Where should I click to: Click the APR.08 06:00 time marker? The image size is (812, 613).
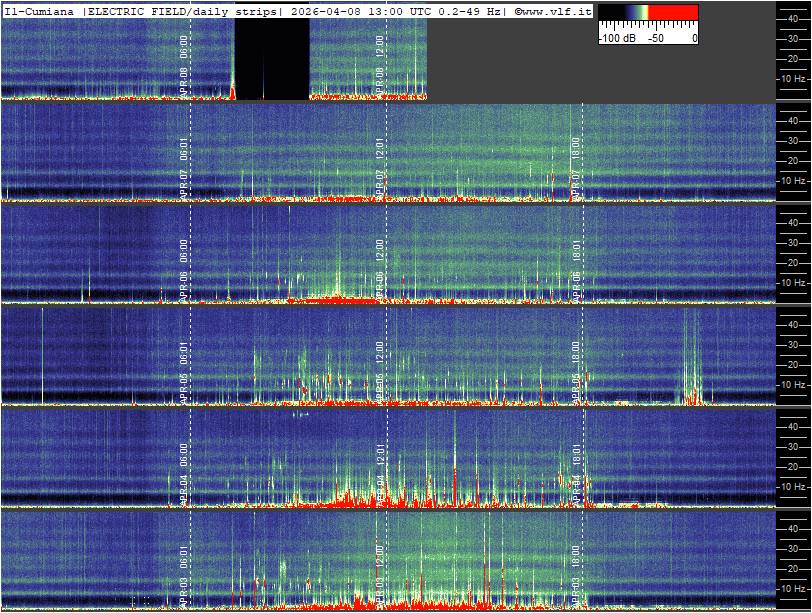click(x=184, y=62)
